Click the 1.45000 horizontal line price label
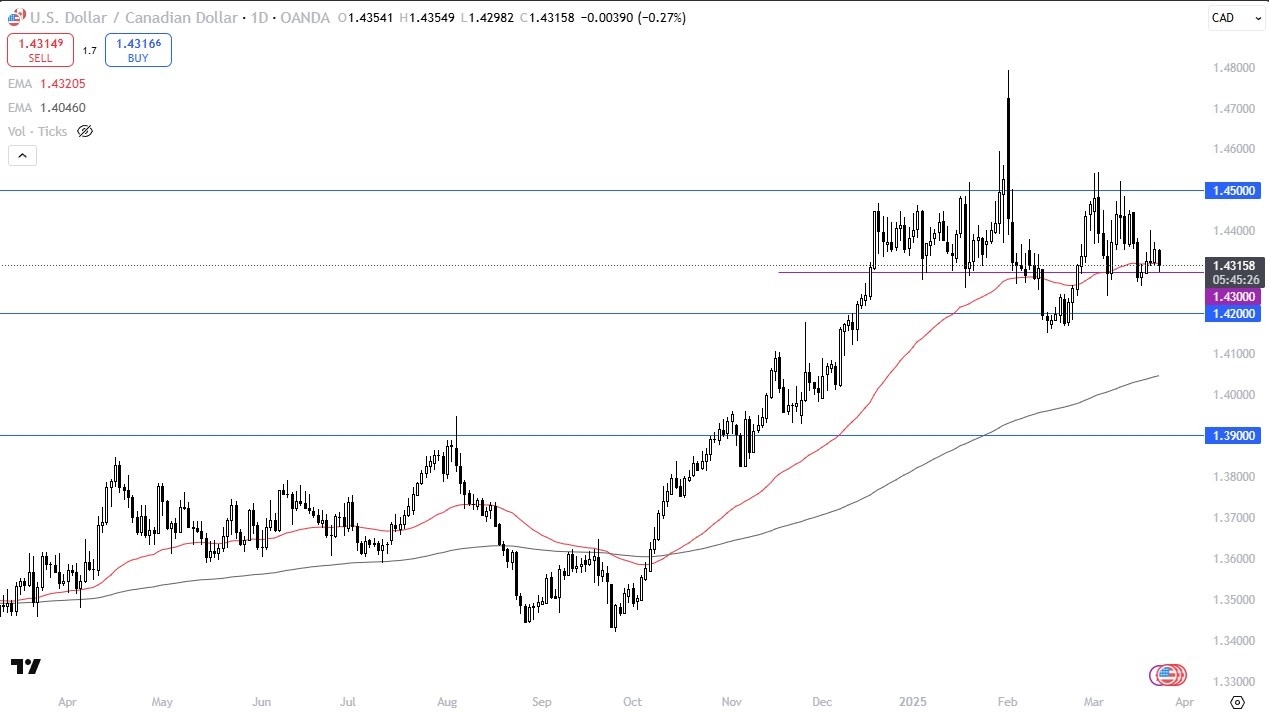 tap(1232, 190)
